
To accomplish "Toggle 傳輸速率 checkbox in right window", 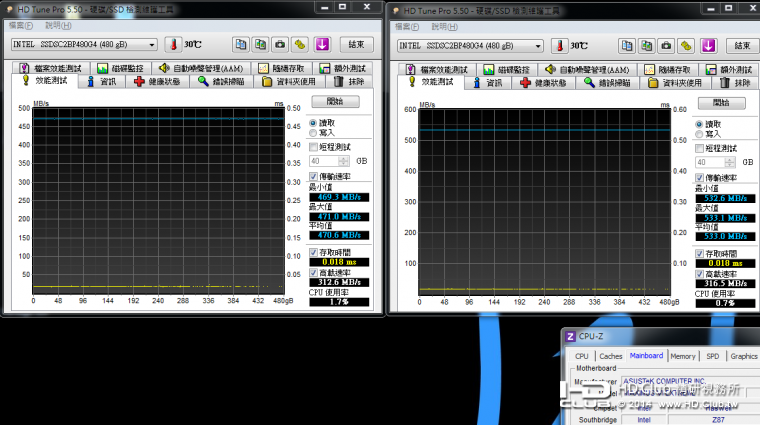I will (699, 178).
